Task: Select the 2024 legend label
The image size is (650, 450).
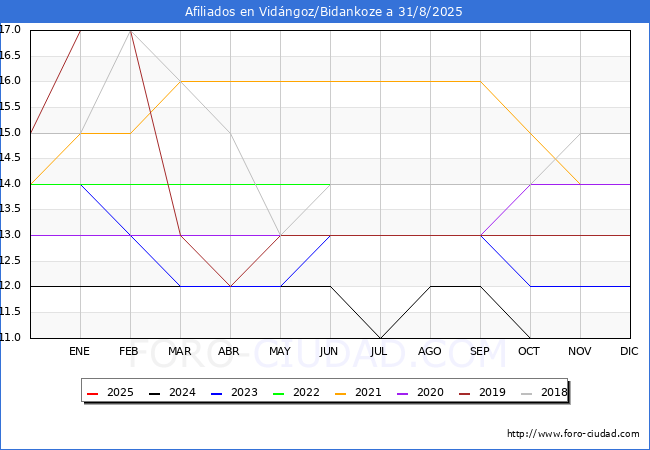Action: pyautogui.click(x=182, y=392)
